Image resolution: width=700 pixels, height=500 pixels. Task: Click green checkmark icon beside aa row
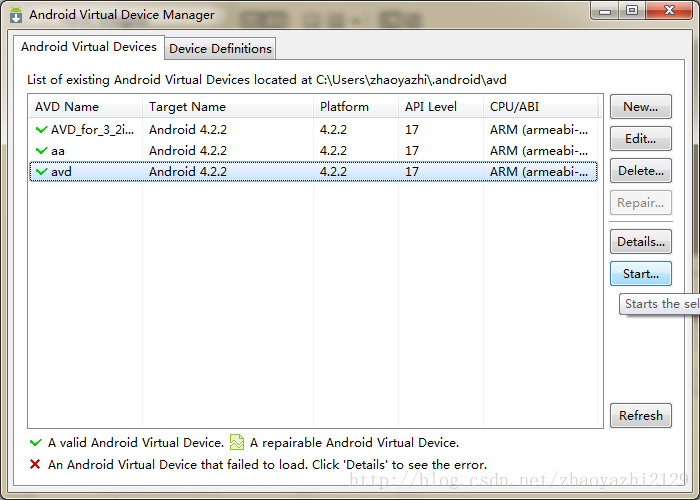42,150
